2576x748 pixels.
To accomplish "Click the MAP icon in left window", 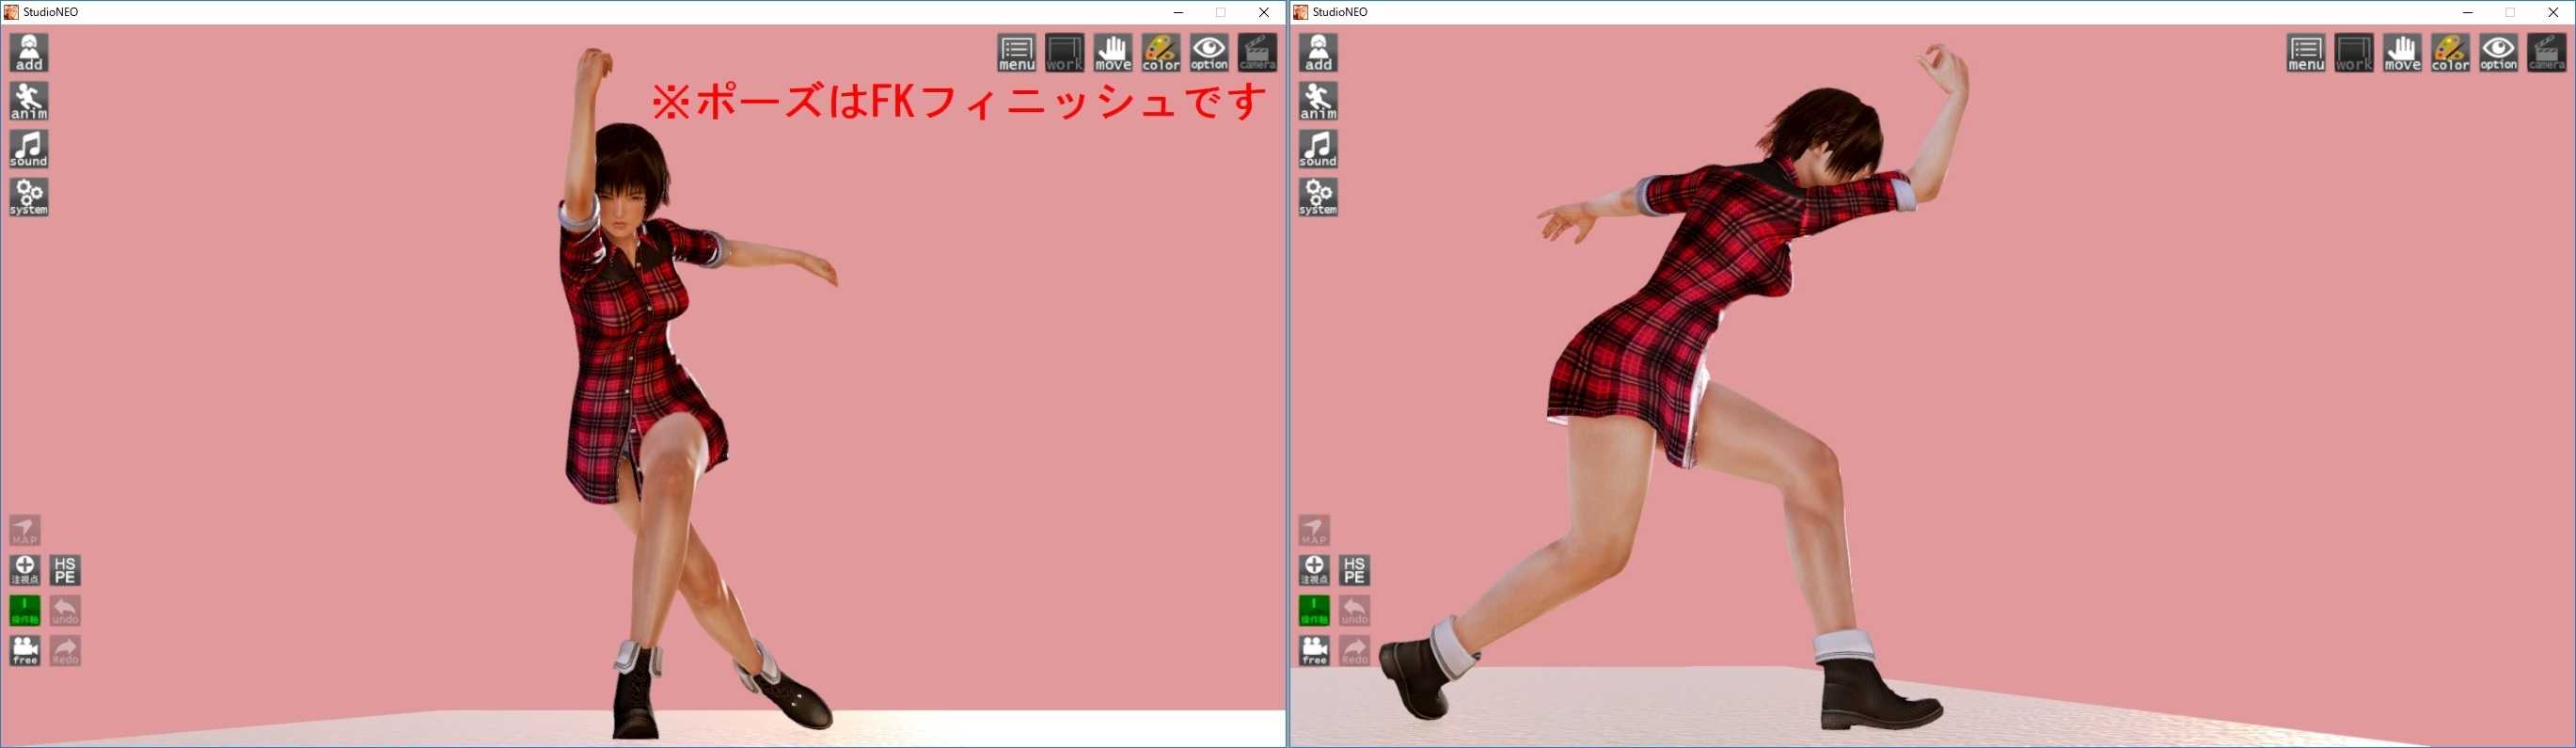I will (25, 530).
